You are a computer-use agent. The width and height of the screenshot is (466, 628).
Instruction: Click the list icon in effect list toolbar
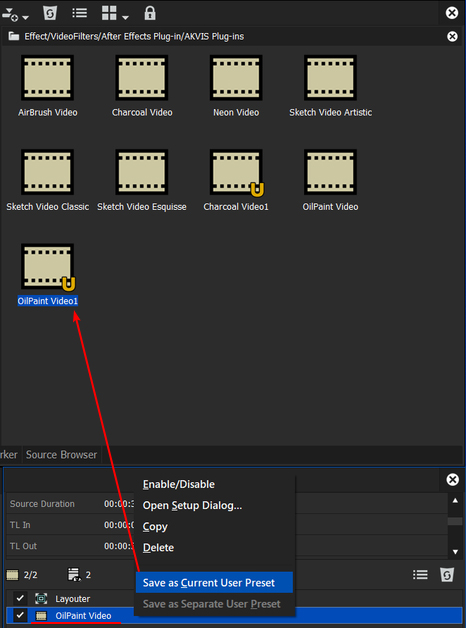coord(420,575)
